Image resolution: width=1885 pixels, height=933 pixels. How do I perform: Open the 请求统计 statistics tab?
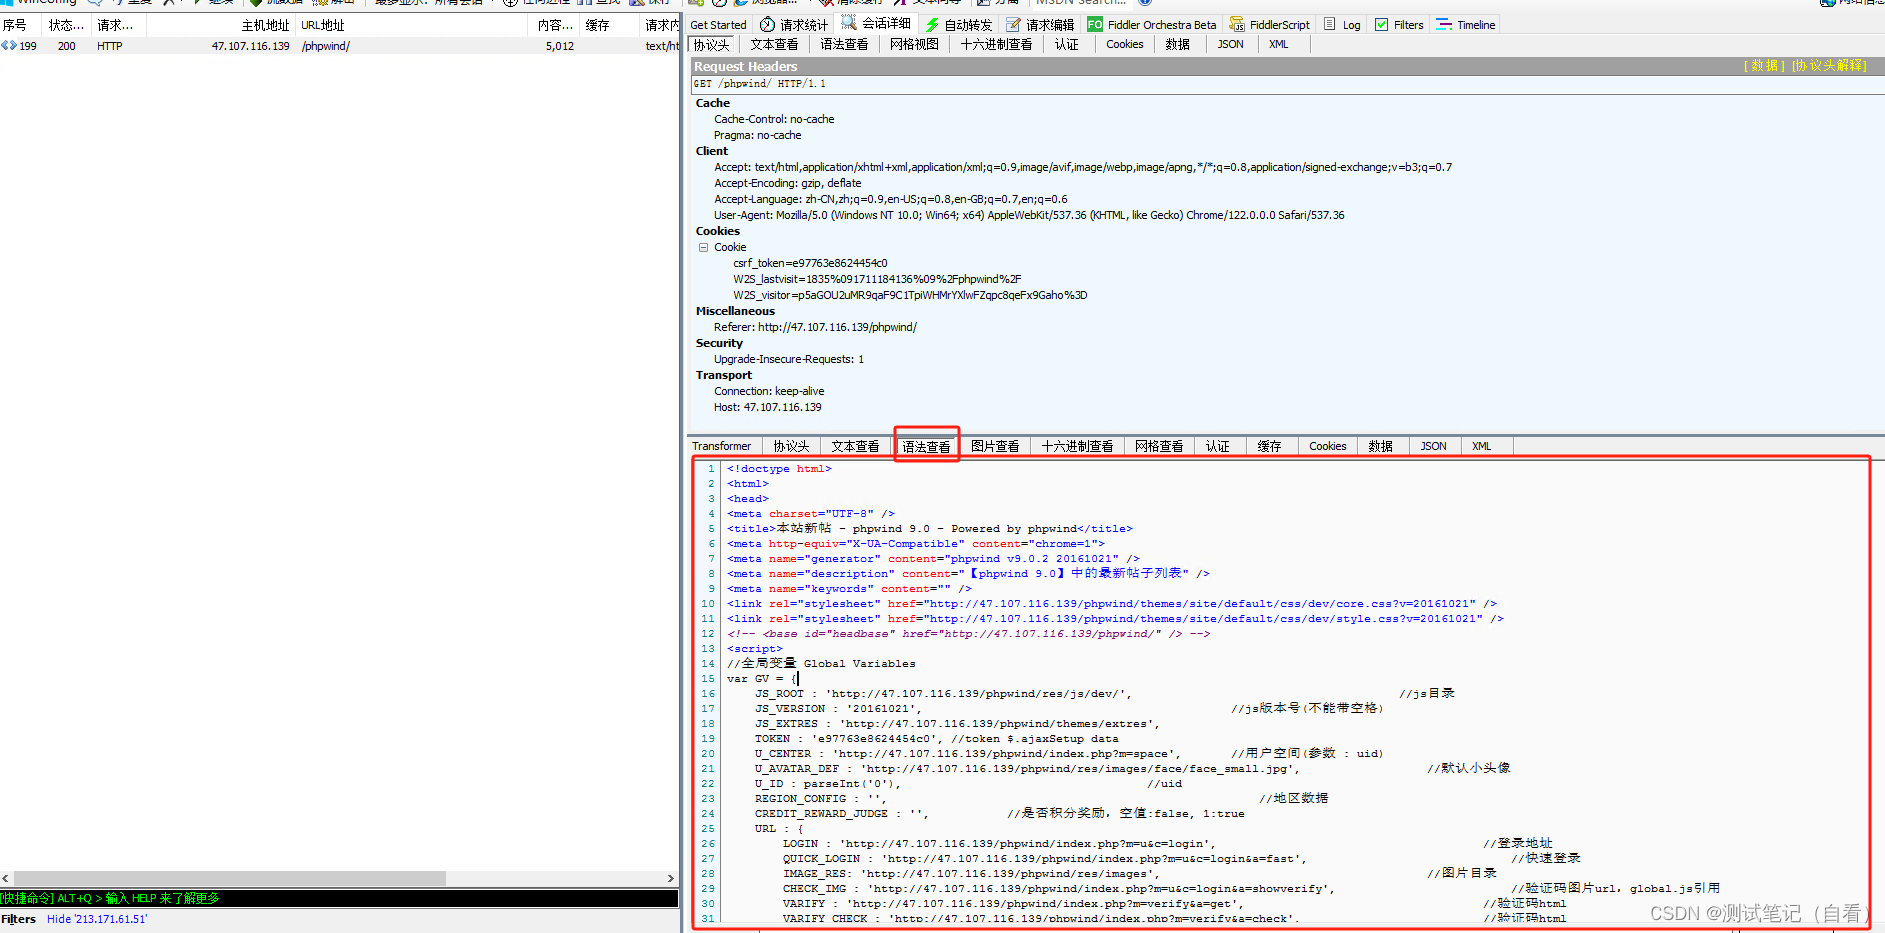click(x=793, y=24)
